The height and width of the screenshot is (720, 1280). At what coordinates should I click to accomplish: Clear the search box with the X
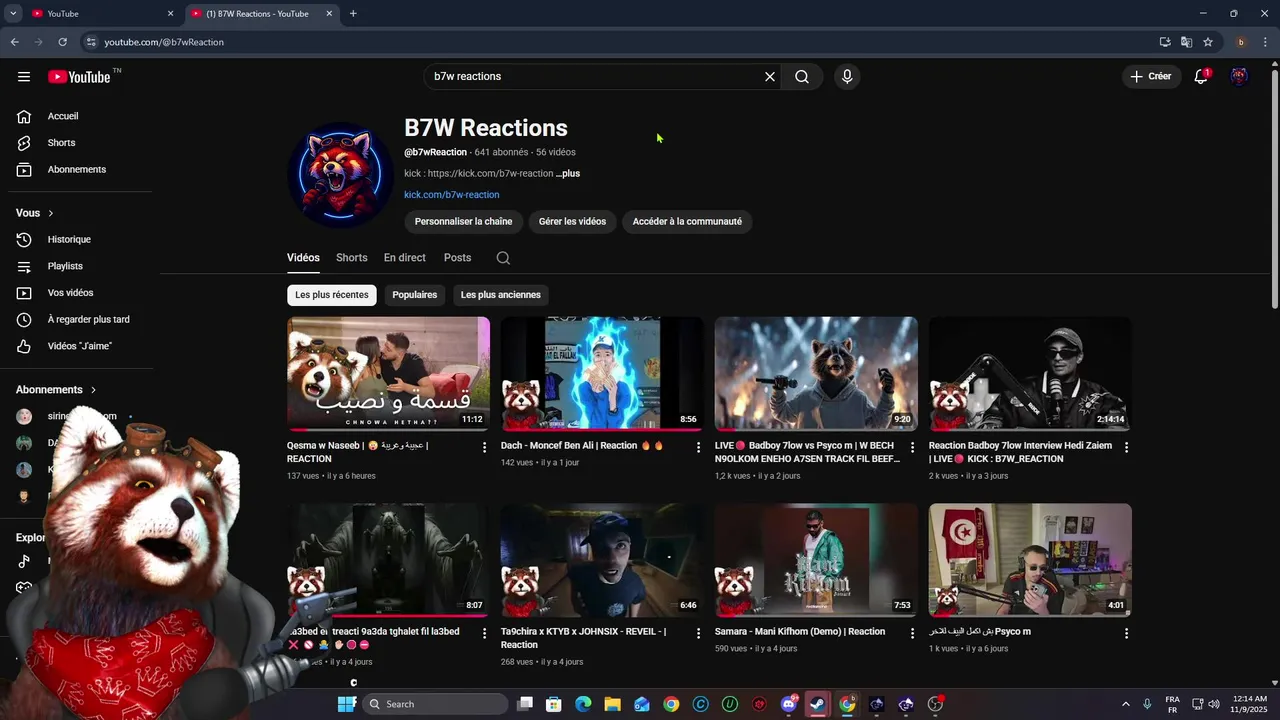(x=770, y=76)
